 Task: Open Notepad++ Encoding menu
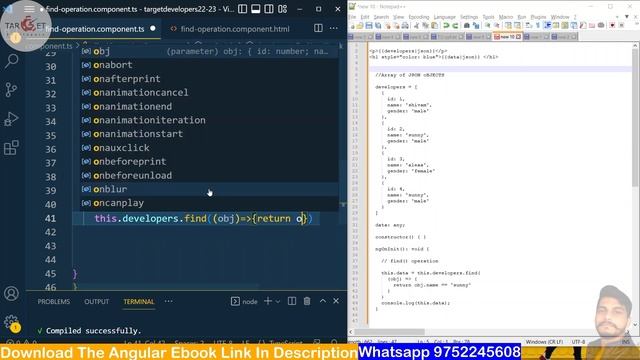[419, 17]
